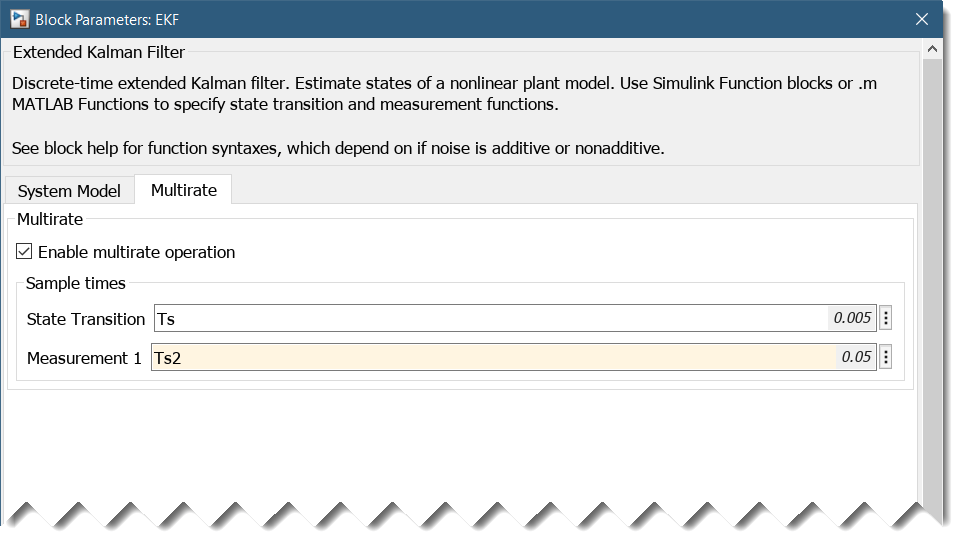Viewport: 958px width, 542px height.
Task: Open Measurement 1 three-dot options menu
Action: click(885, 358)
